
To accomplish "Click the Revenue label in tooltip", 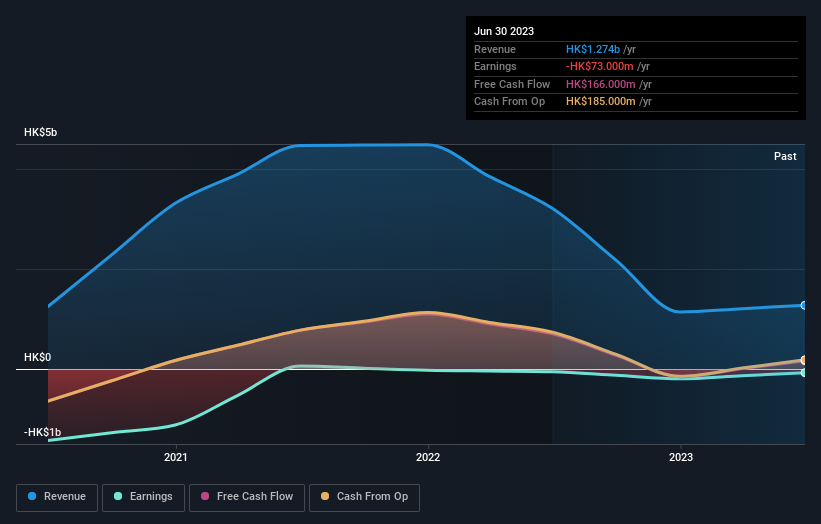I will point(495,49).
